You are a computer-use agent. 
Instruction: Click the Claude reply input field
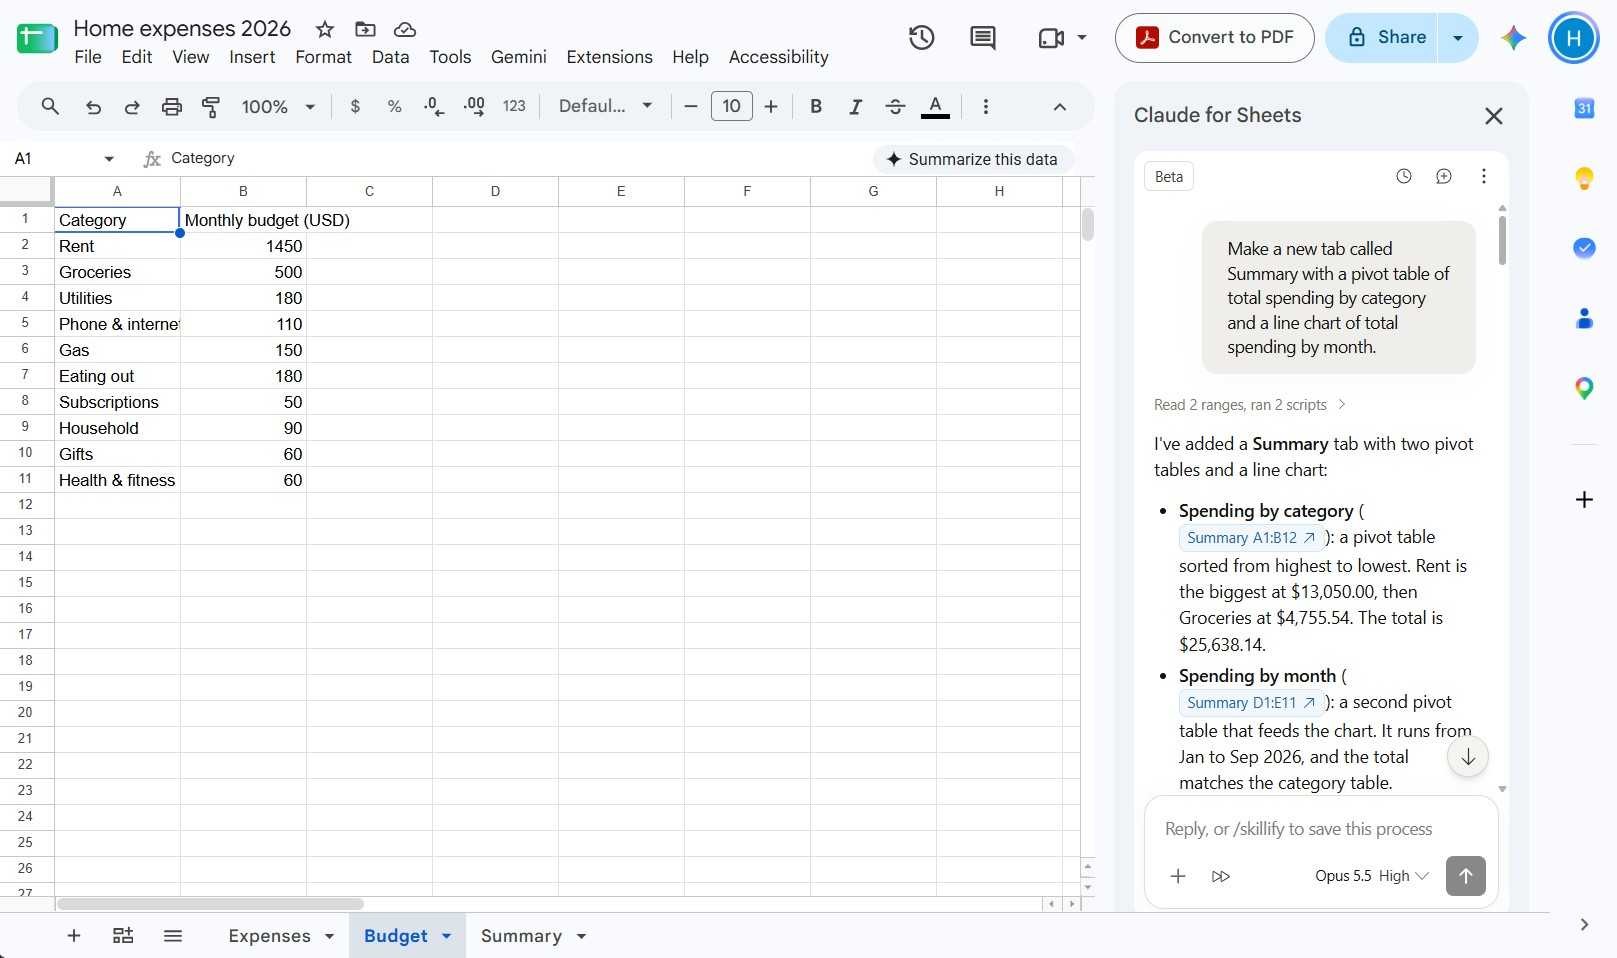(x=1320, y=829)
